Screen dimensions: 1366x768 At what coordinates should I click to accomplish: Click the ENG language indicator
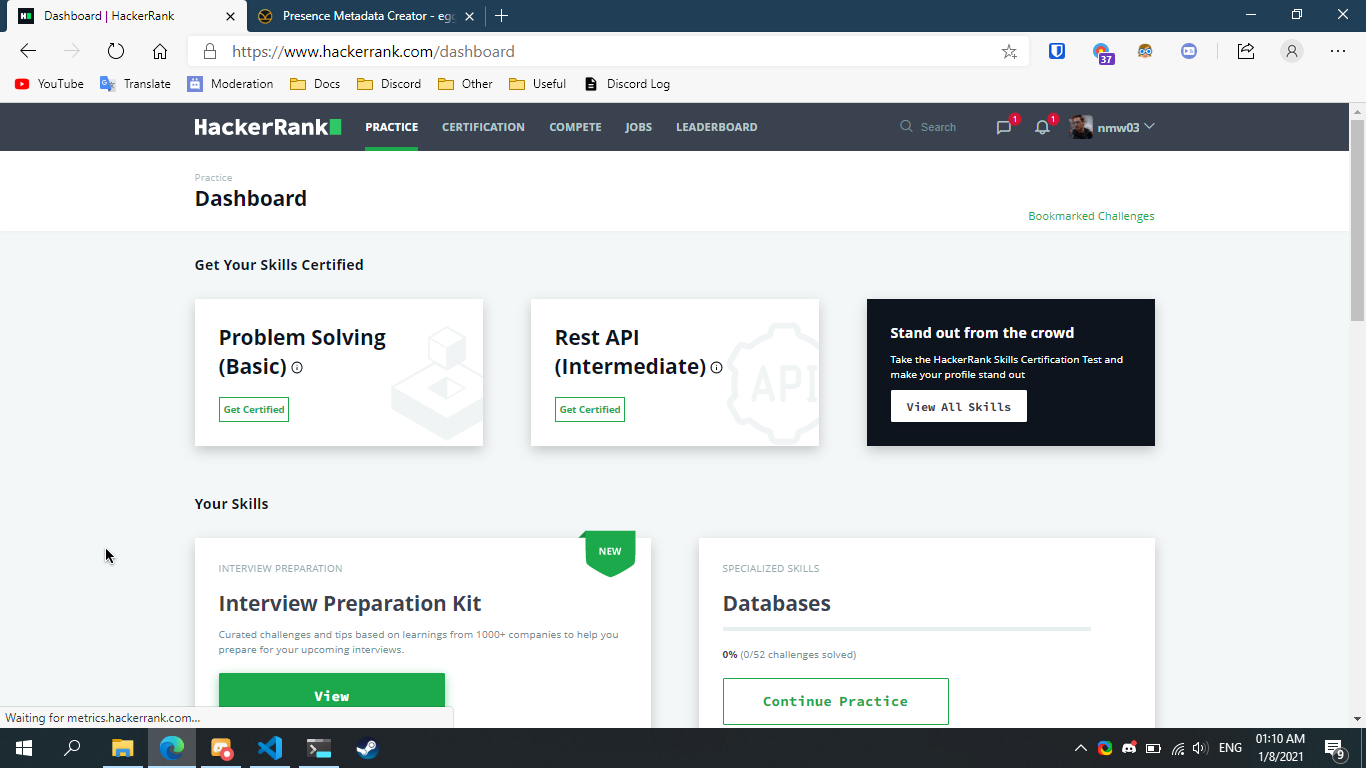[1231, 748]
